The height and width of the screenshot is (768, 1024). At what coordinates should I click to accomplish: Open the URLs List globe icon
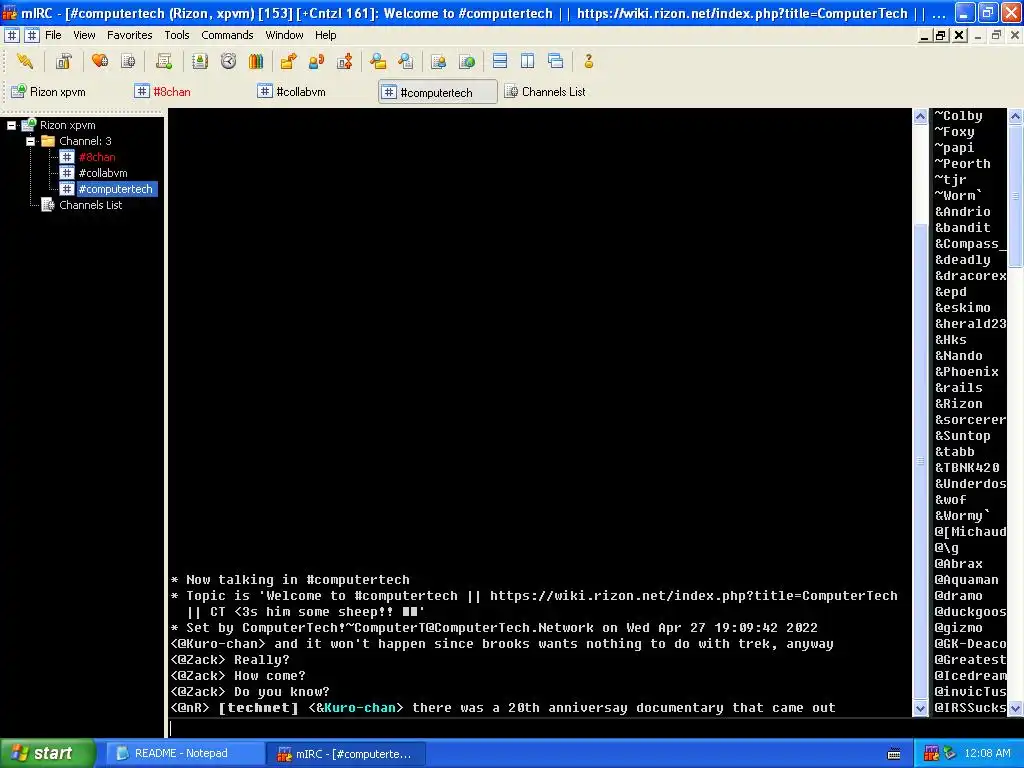(466, 61)
